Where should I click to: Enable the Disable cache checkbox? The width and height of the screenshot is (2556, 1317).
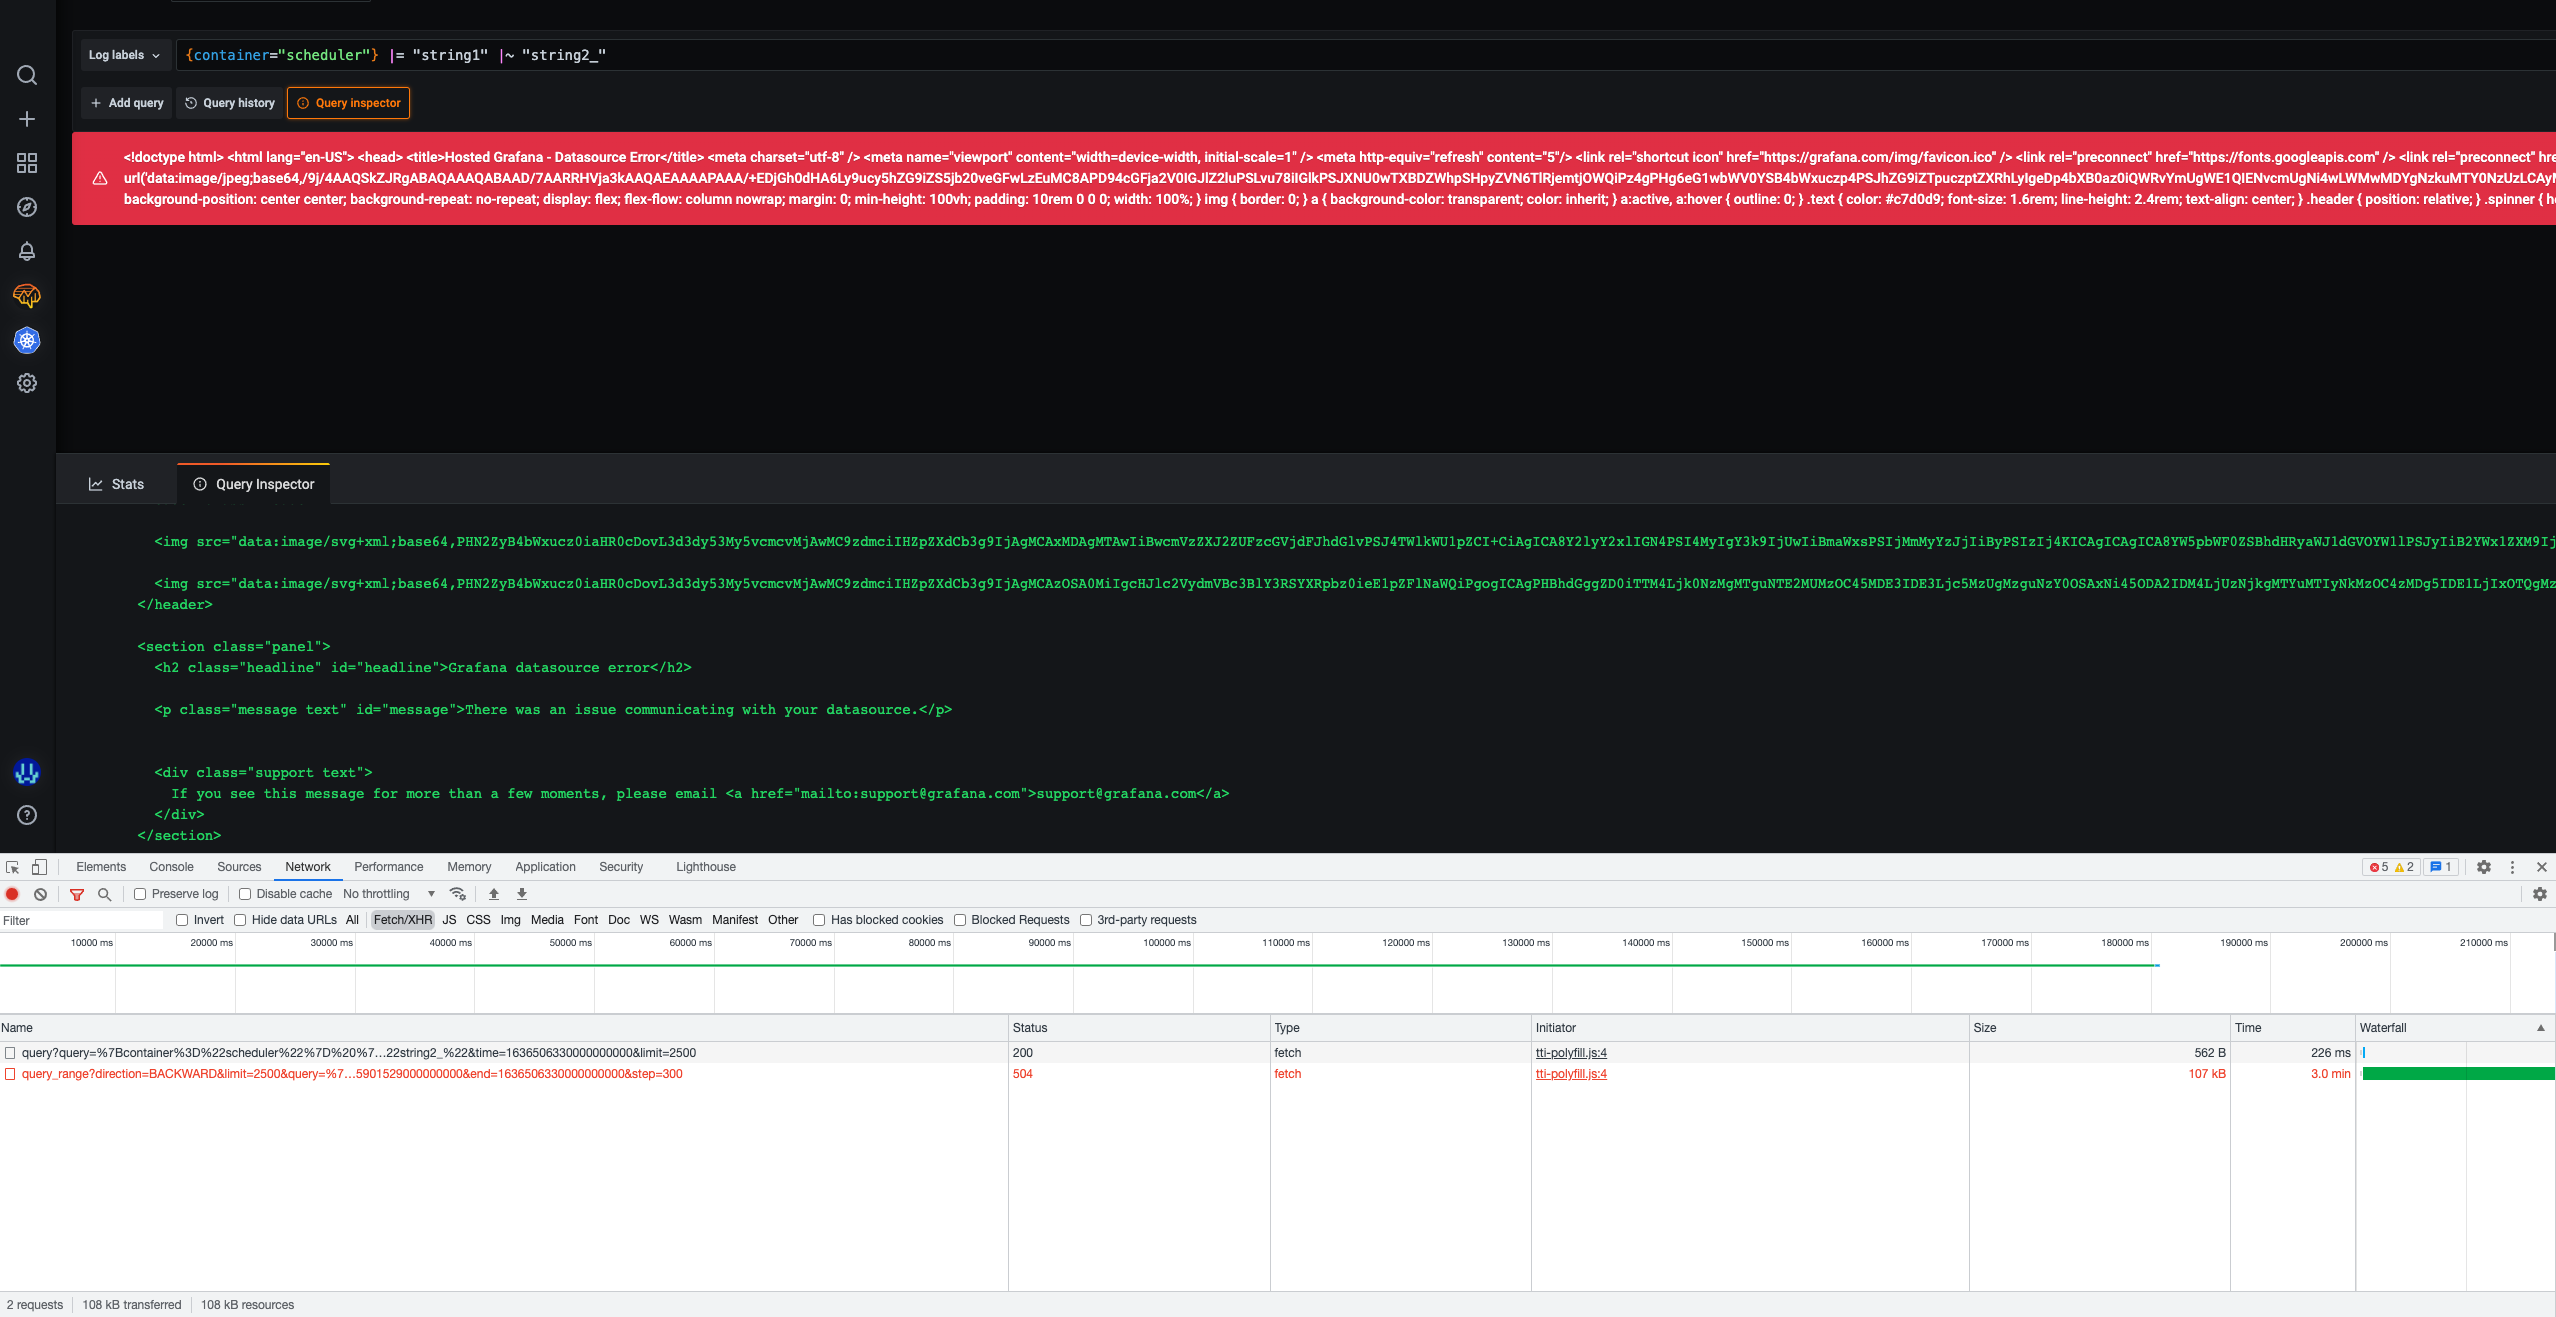tap(244, 893)
